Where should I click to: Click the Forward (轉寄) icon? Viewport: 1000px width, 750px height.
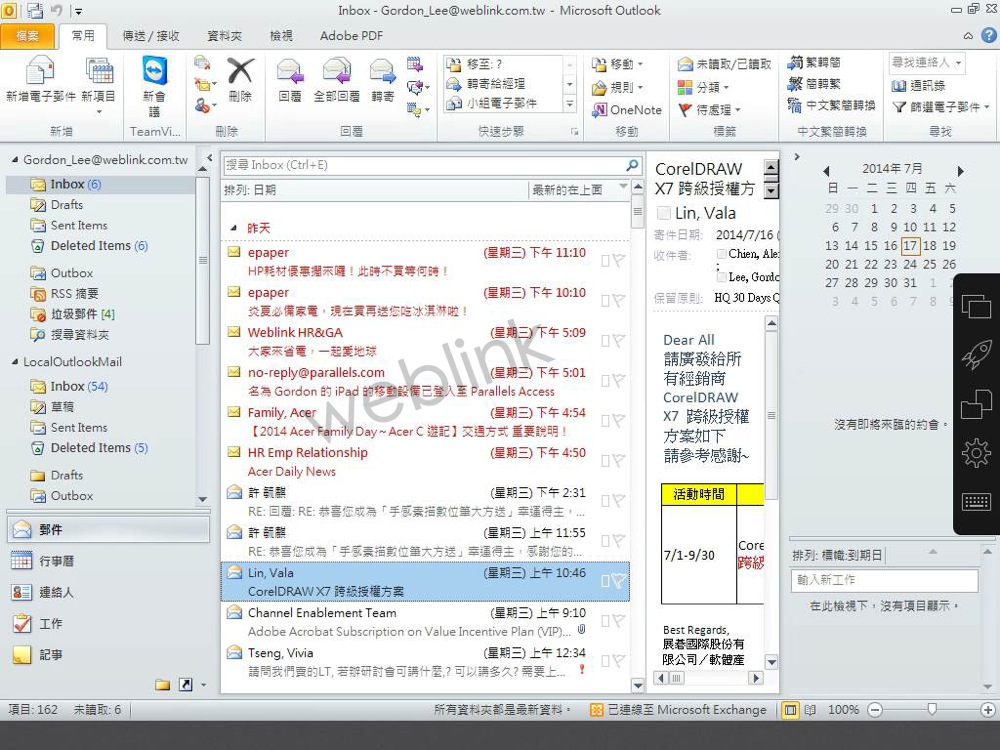coord(383,71)
